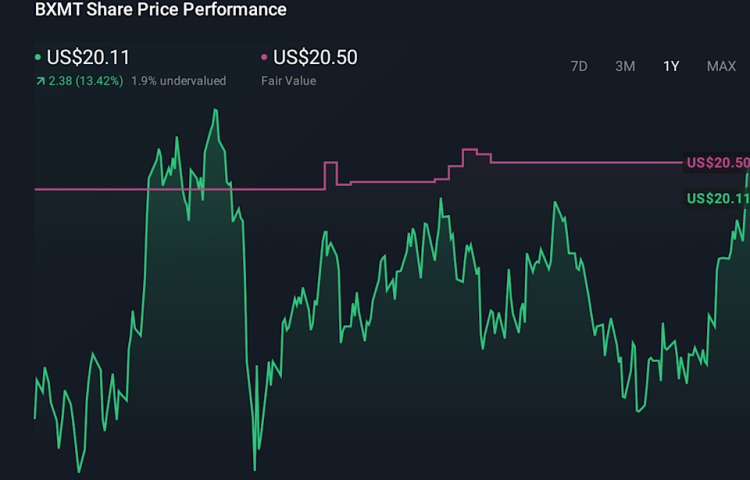Screen dimensions: 750x480
Task: Click the US$20.50 fair value heading
Action: click(315, 58)
